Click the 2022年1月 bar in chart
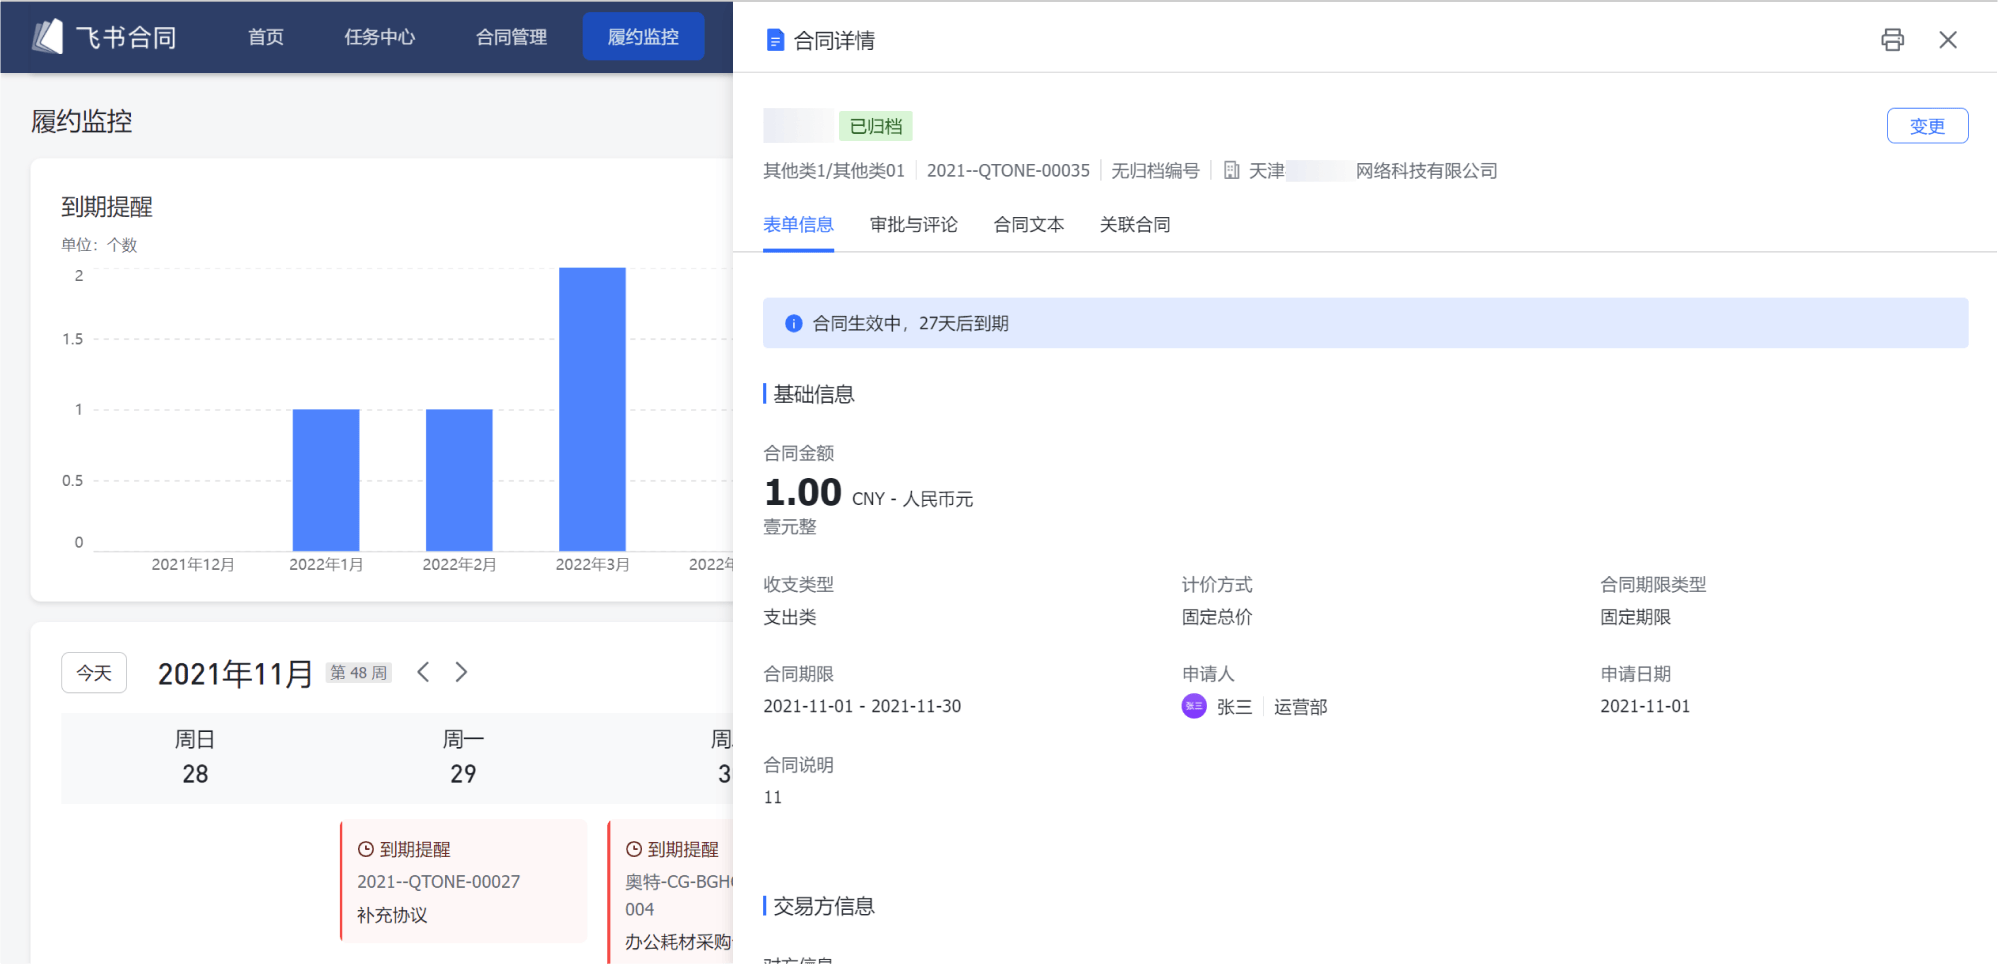Viewport: 1998px width, 964px height. point(326,480)
